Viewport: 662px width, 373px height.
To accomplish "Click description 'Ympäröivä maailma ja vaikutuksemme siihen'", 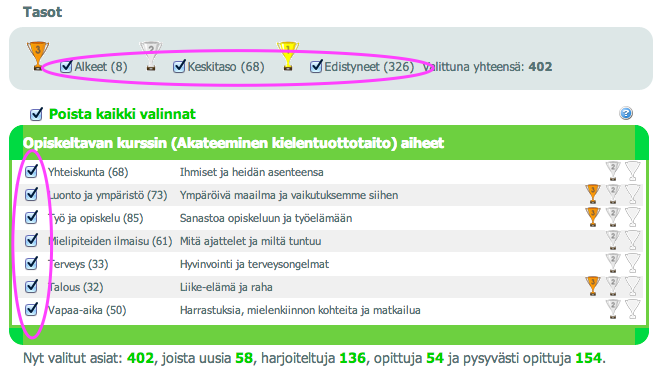I will [x=289, y=195].
